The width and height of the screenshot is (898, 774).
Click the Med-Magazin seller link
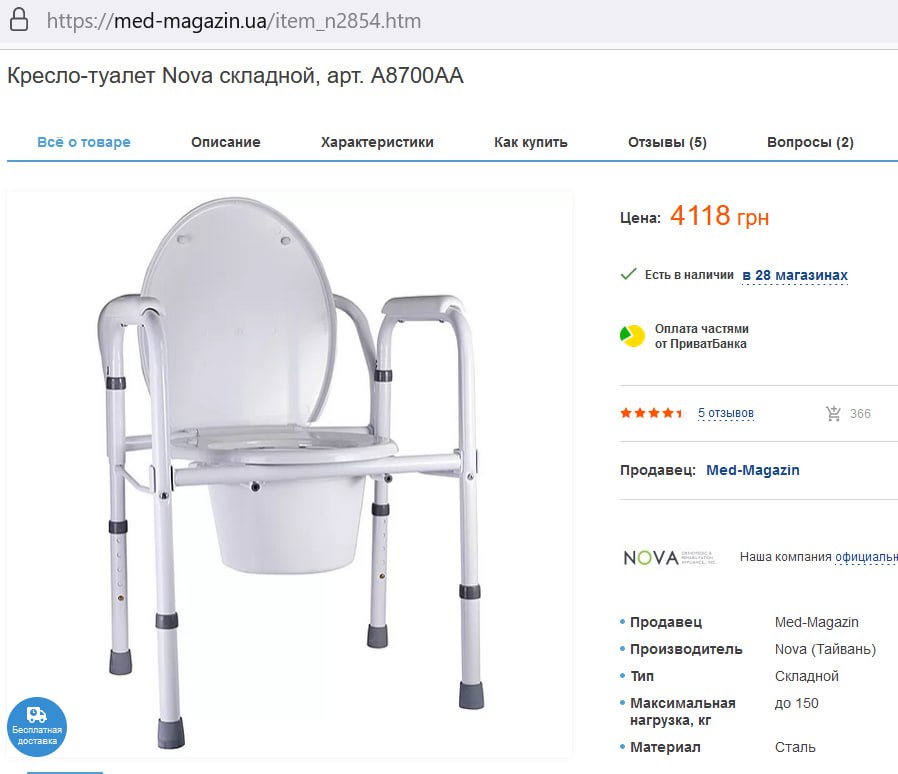(x=753, y=470)
